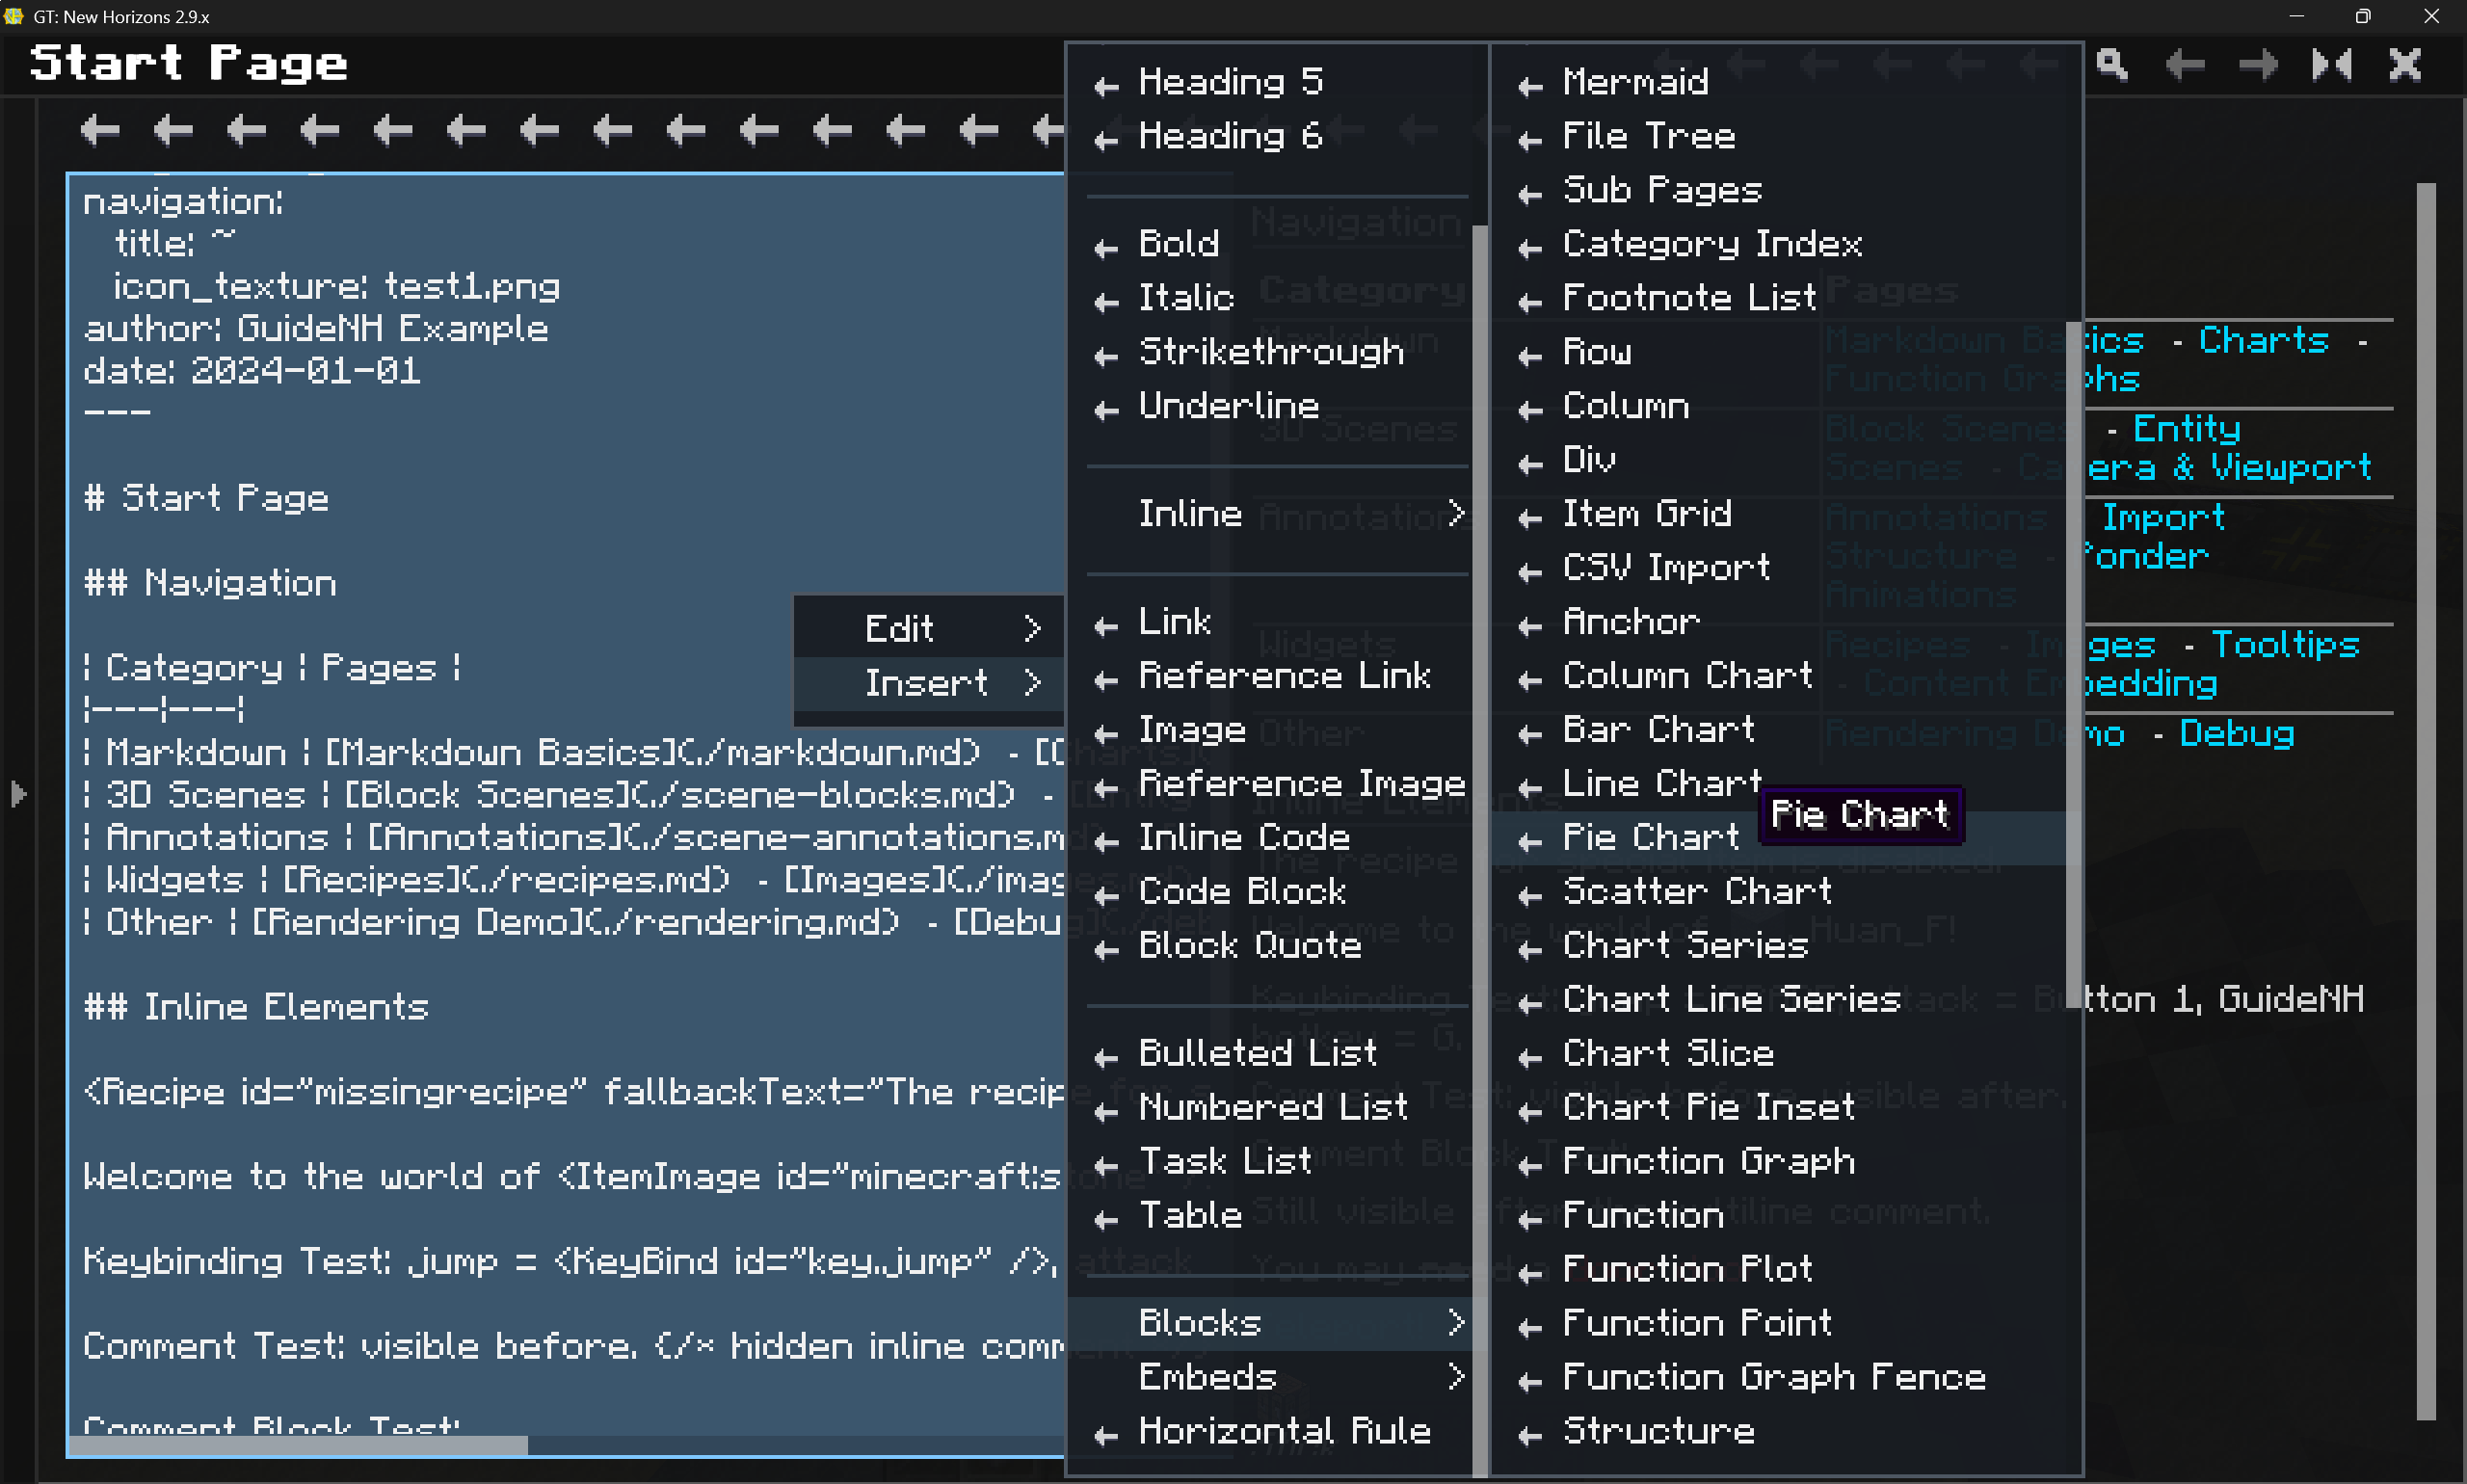Select Sub Pages block
Image resolution: width=2467 pixels, height=1484 pixels.
(x=1779, y=190)
